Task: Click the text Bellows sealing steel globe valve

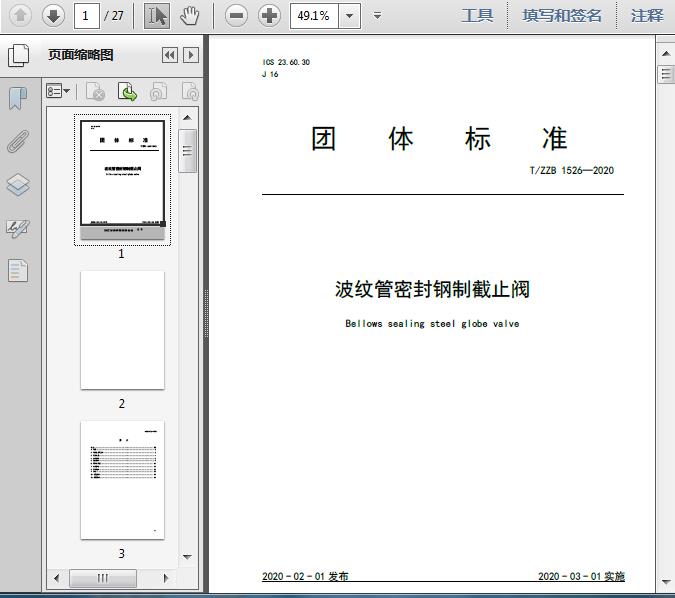Action: pyautogui.click(x=432, y=324)
